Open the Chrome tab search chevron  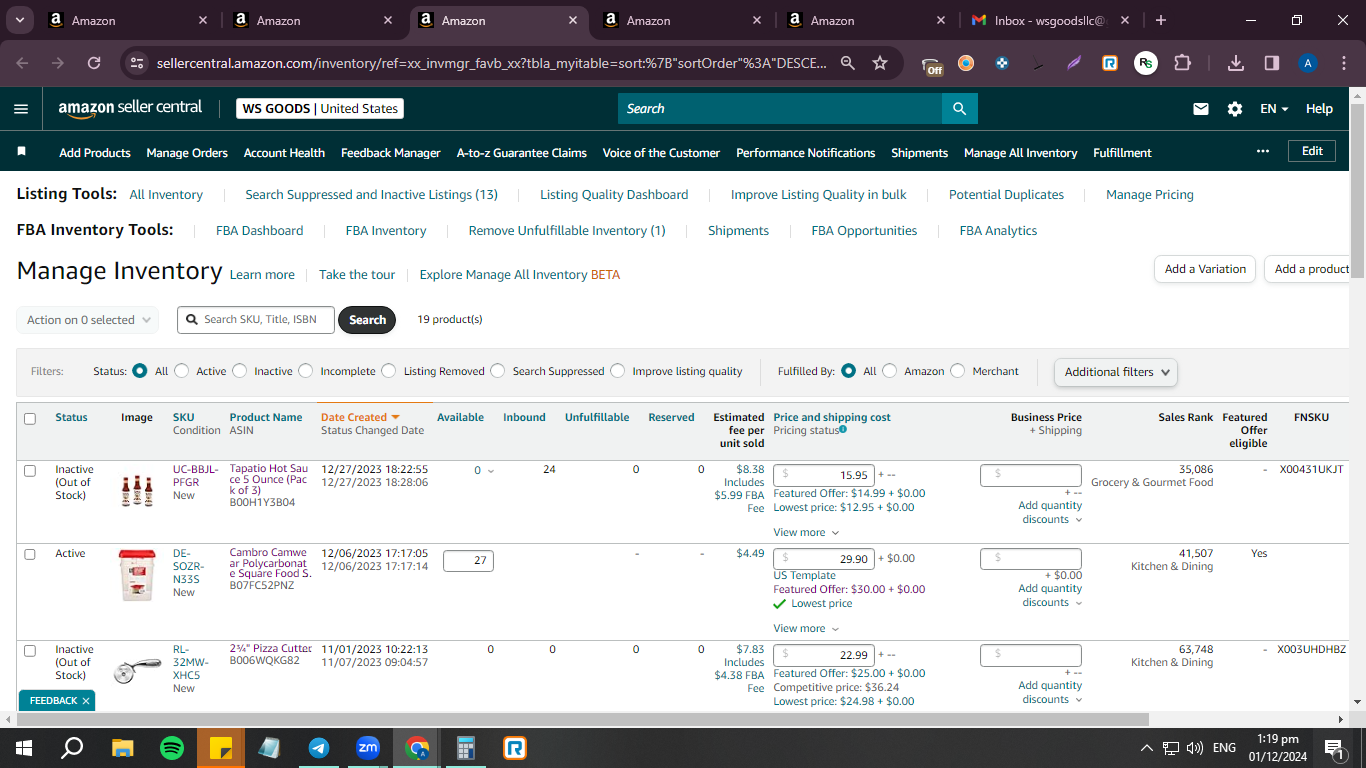click(x=19, y=20)
